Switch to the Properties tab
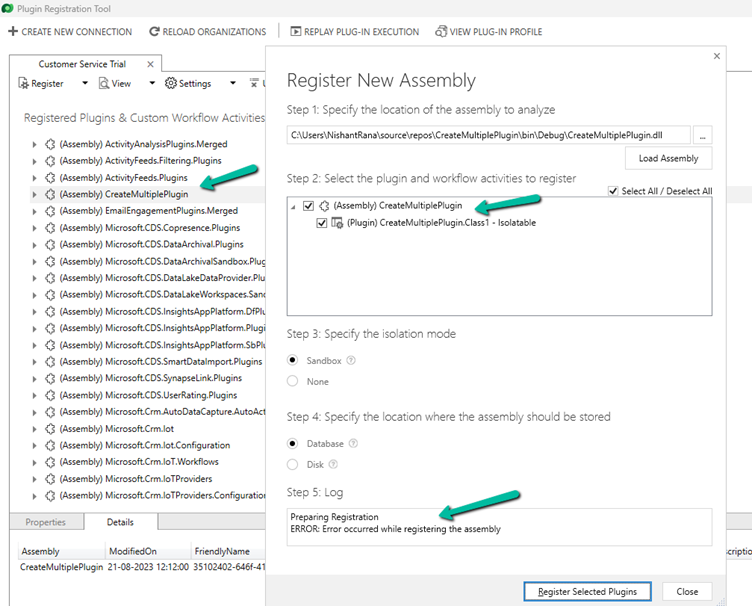The image size is (752, 606). point(45,522)
